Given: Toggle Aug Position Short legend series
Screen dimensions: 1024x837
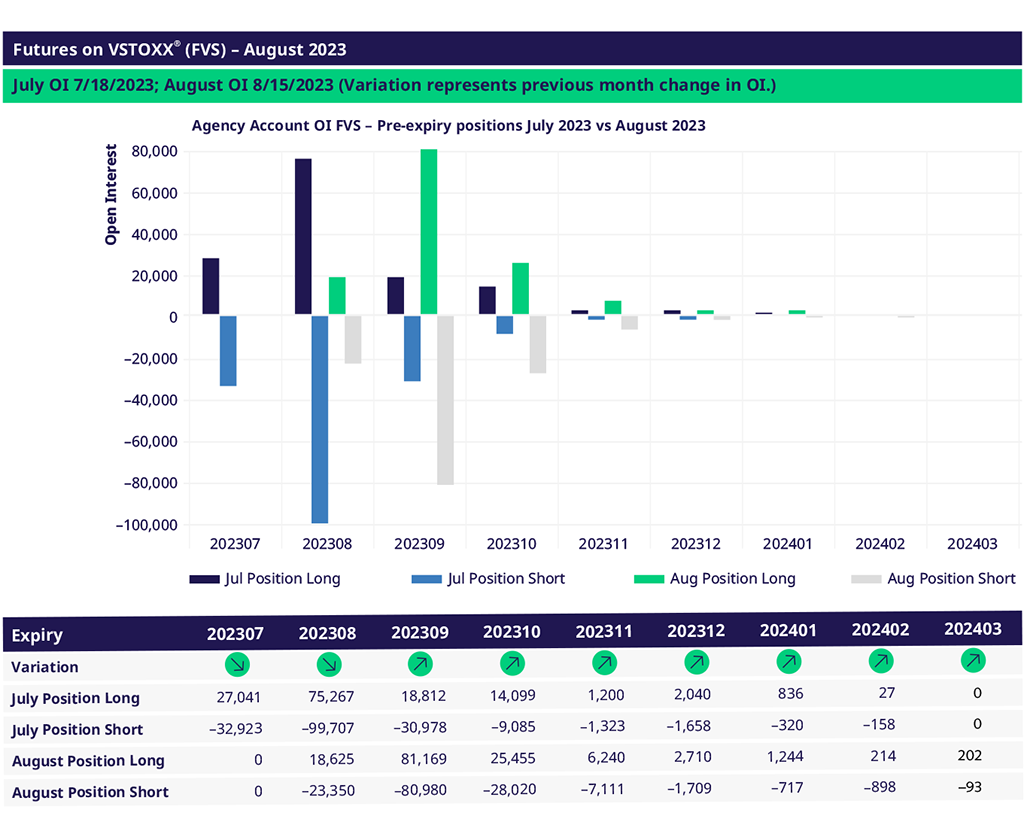Looking at the screenshot, I should pos(932,579).
